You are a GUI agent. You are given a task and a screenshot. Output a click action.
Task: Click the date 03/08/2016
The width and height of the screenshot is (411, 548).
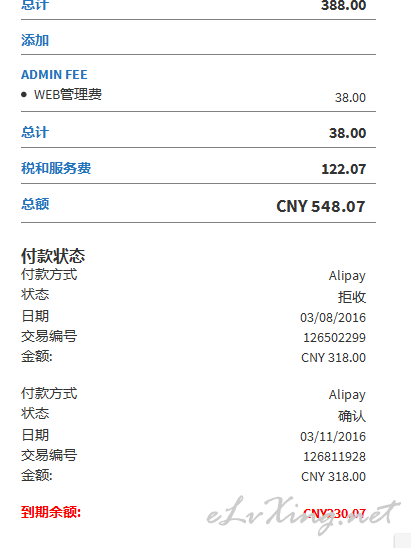coord(333,318)
